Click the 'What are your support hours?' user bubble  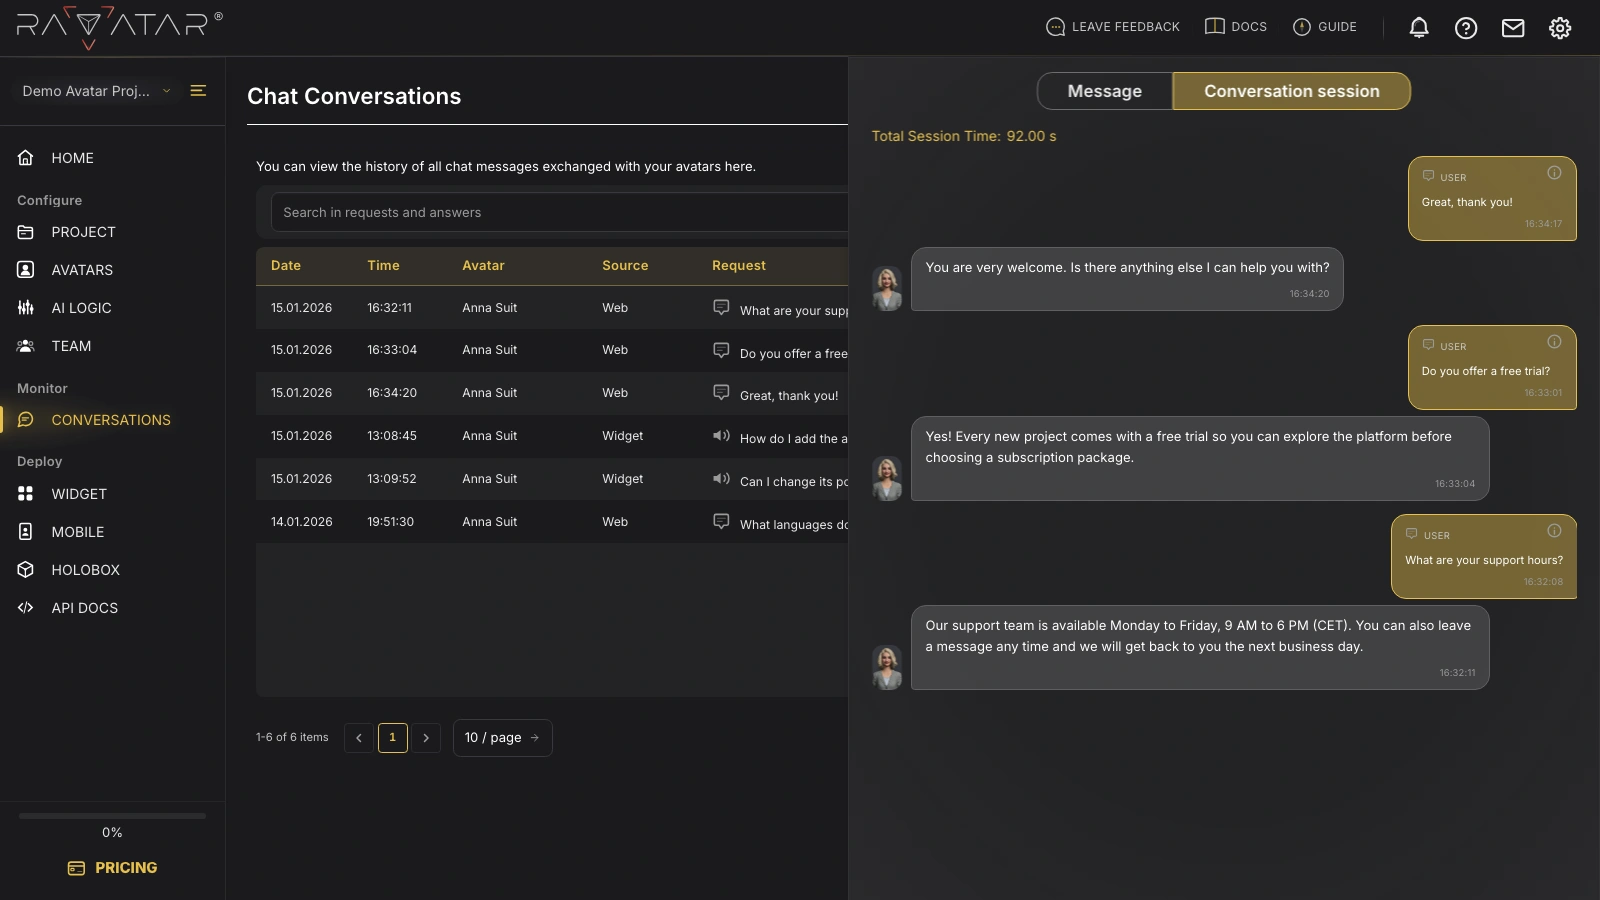1484,557
